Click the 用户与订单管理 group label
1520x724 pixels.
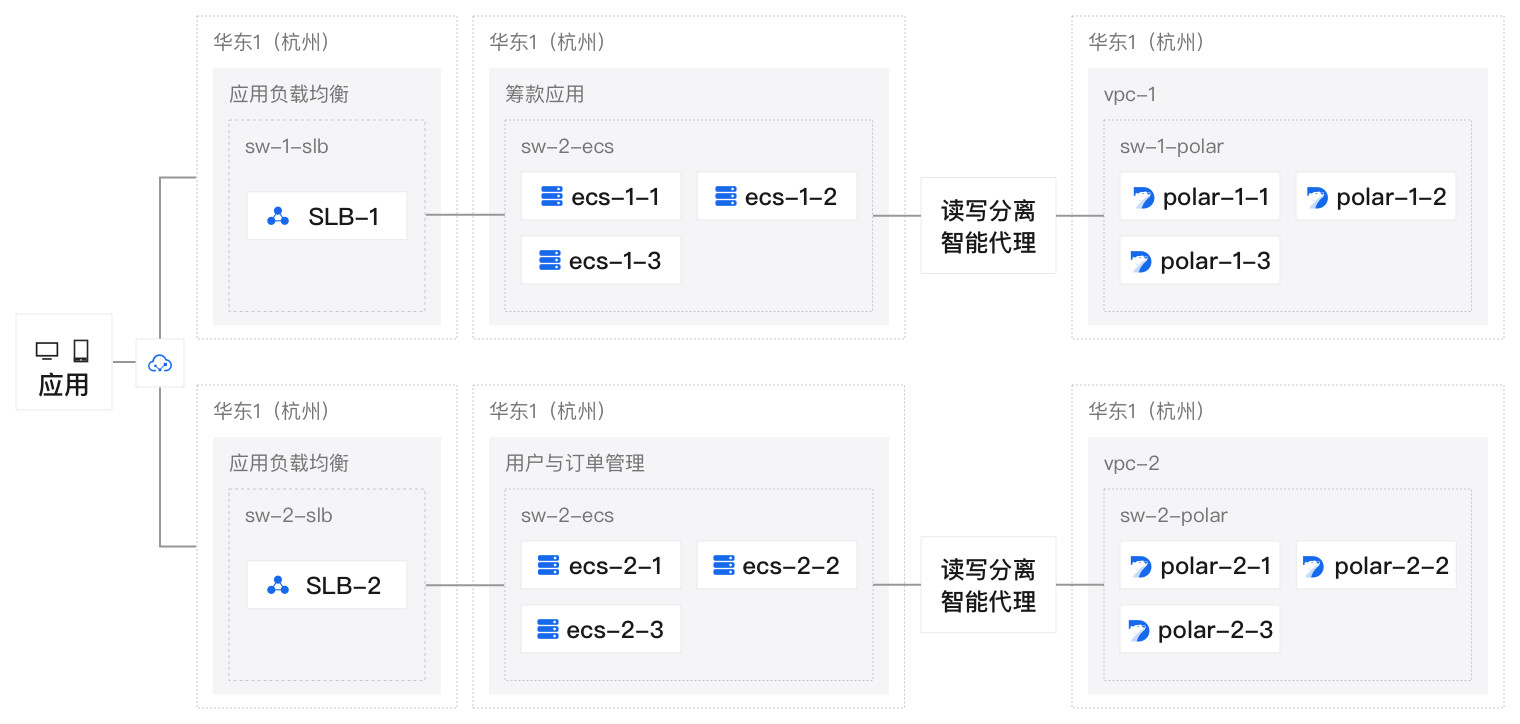574,463
